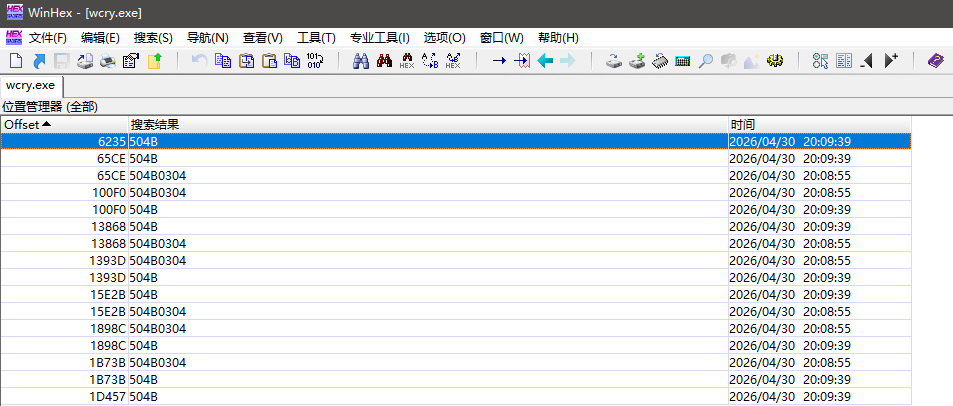Sort by the 时间 column header
Screen dimensions: 953x406
click(820, 125)
